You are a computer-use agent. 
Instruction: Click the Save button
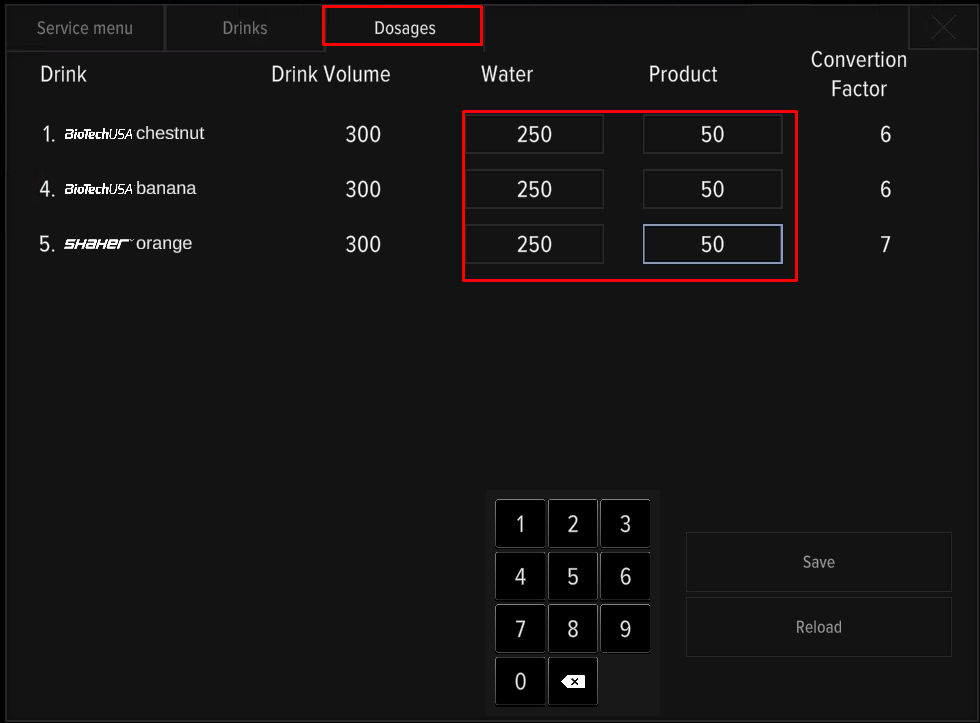click(x=818, y=562)
